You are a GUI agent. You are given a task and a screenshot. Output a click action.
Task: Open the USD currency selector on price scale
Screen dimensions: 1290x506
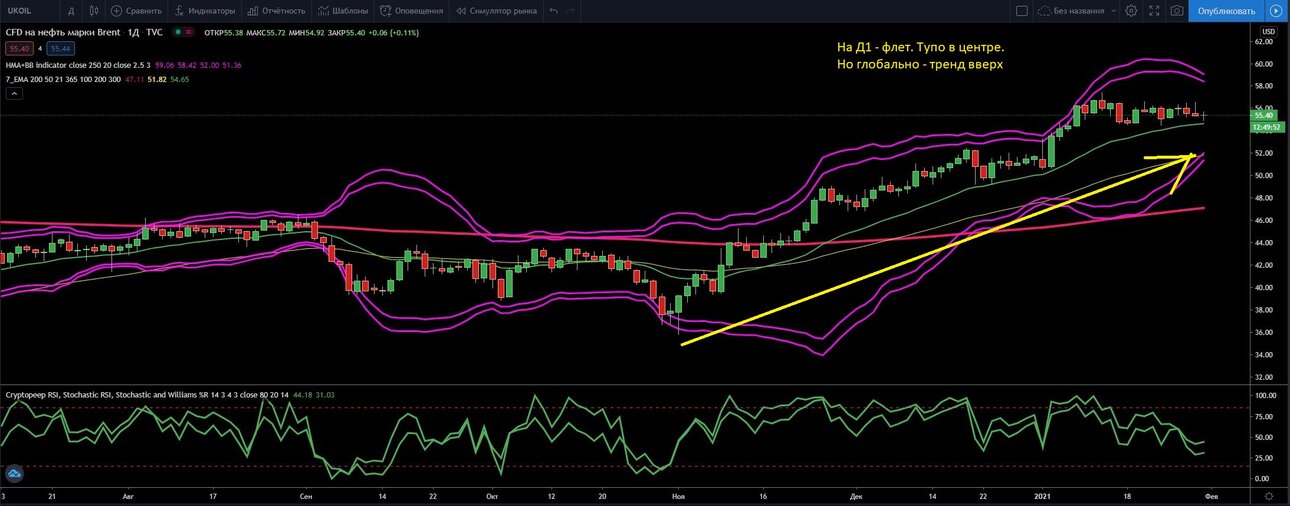point(1268,32)
